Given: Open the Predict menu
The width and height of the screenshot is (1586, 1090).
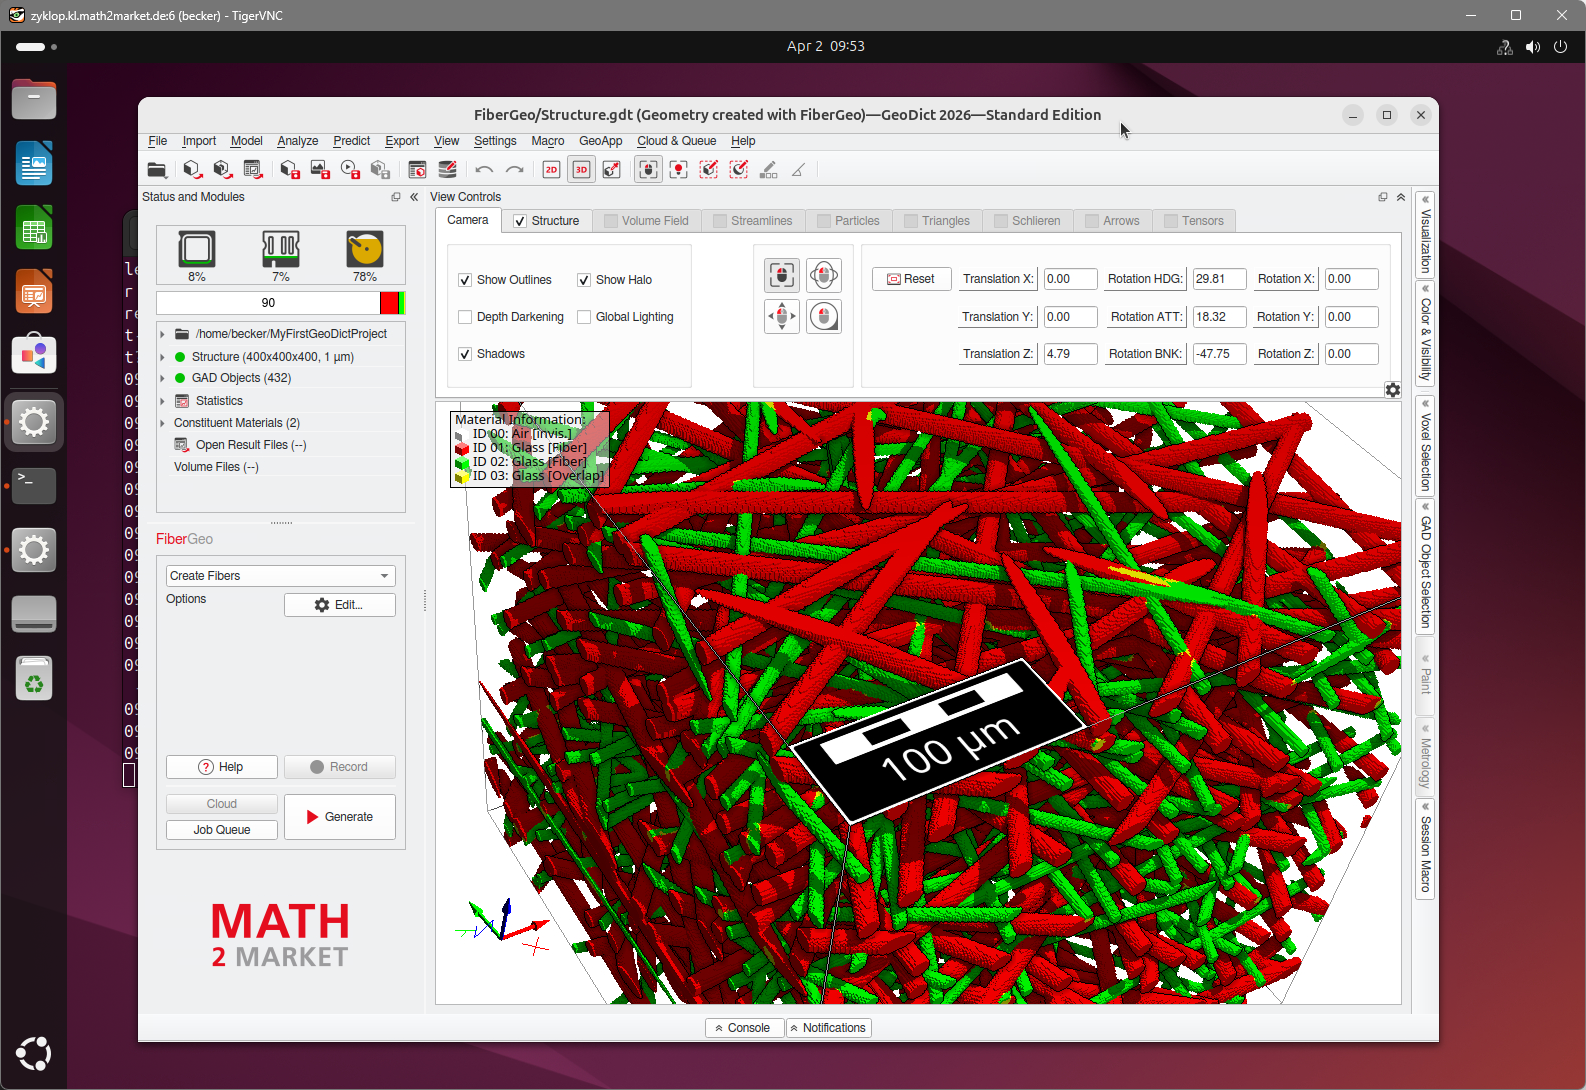Looking at the screenshot, I should 351,141.
